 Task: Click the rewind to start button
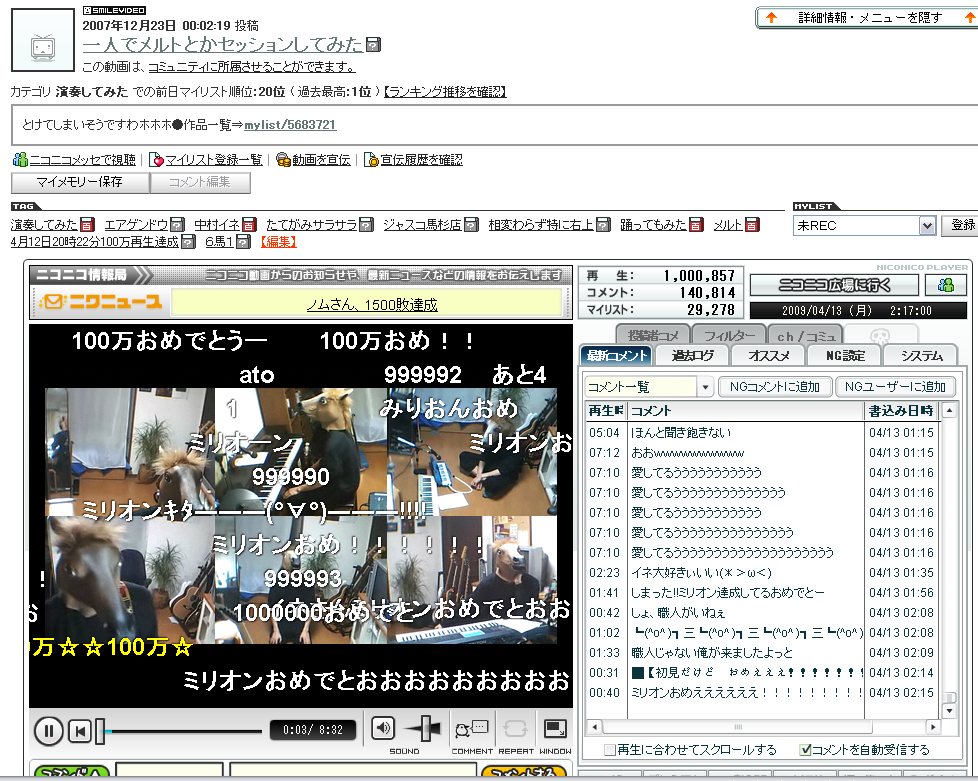click(x=81, y=730)
